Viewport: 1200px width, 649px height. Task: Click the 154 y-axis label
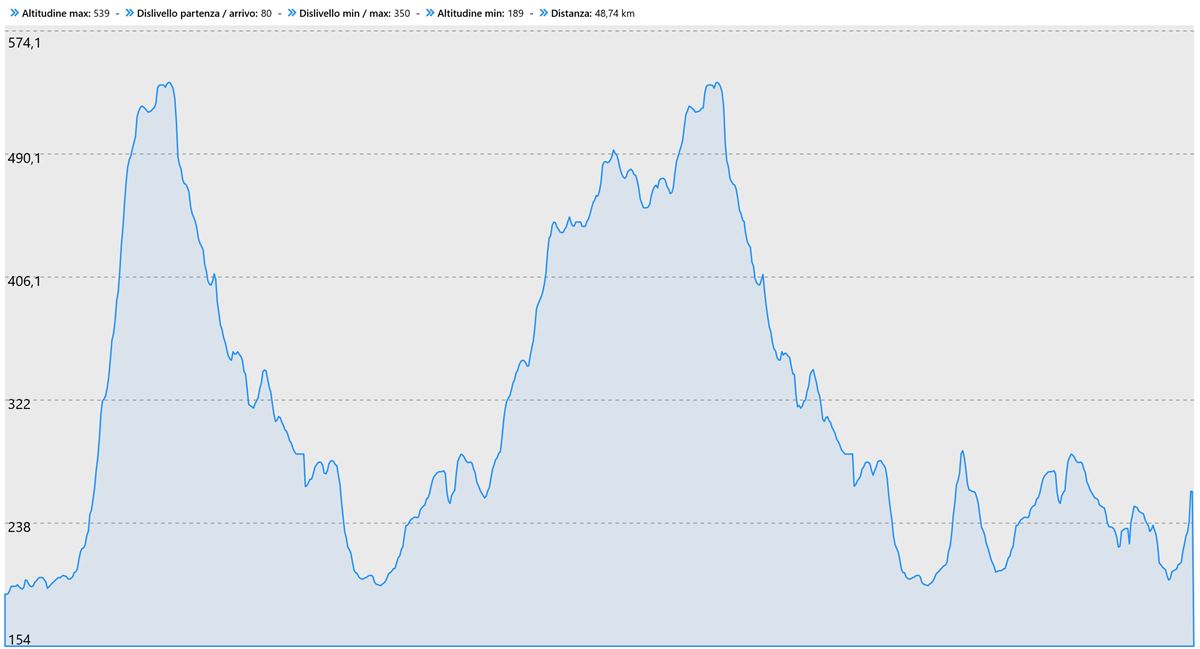pyautogui.click(x=20, y=639)
